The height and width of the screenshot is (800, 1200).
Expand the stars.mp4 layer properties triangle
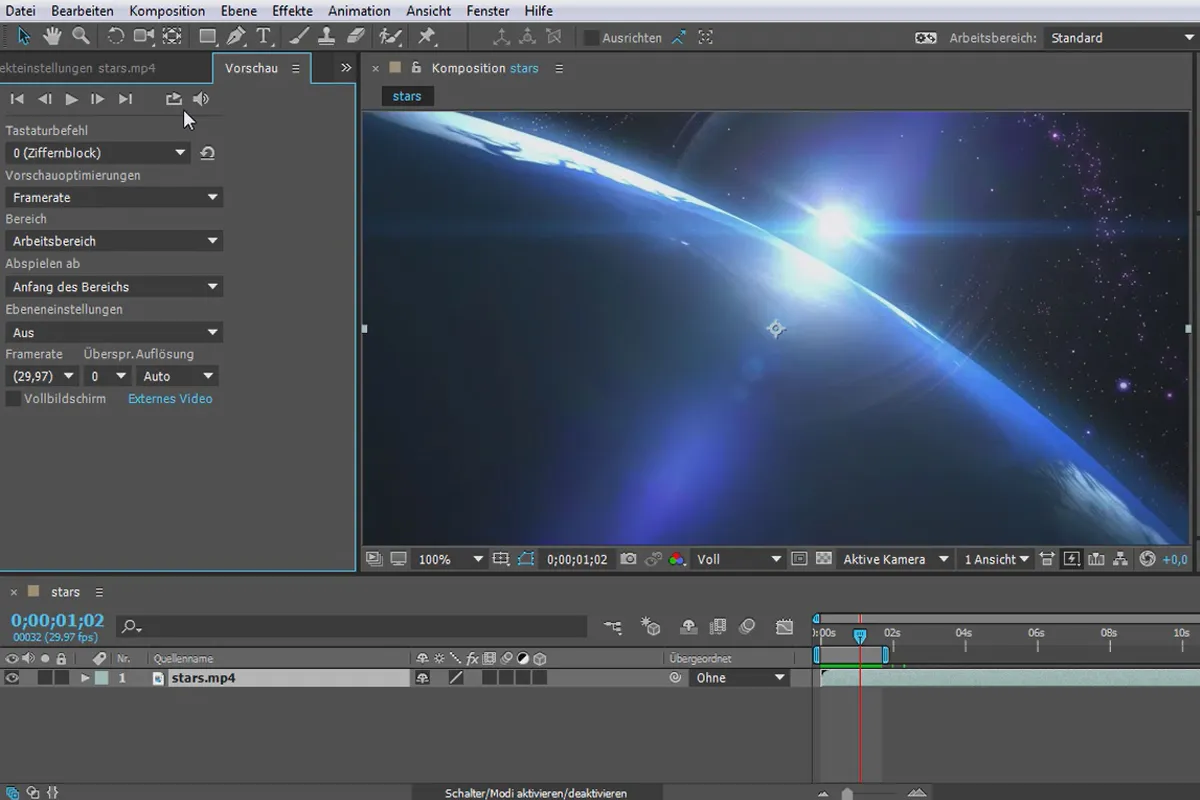85,678
